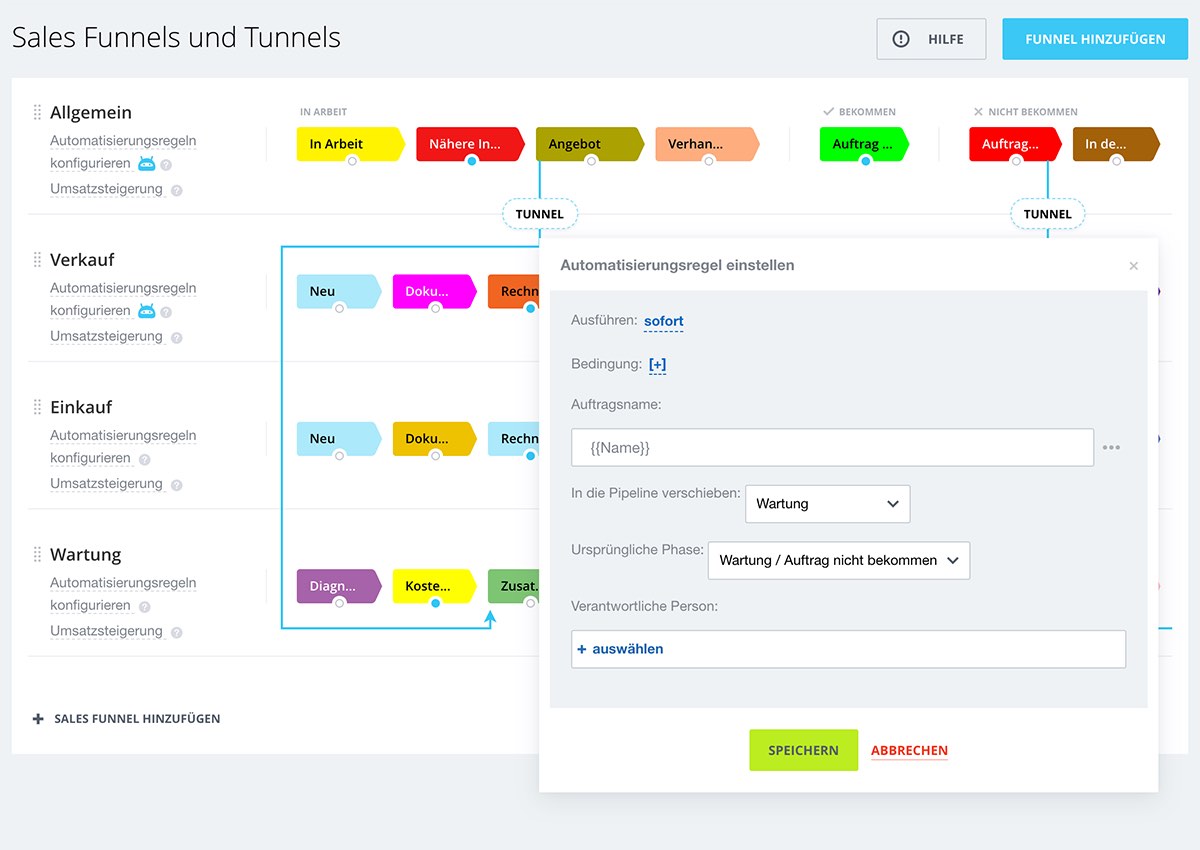Click the connector dot beneath the 'In Arbeit' stage
Screen dimensions: 1200x850
click(352, 161)
